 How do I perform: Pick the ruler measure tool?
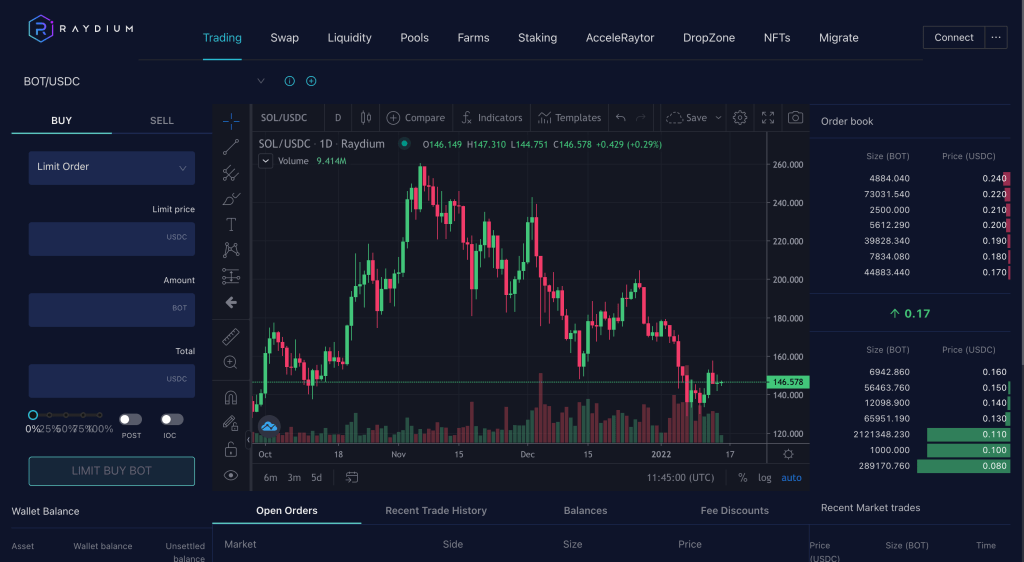click(x=231, y=336)
